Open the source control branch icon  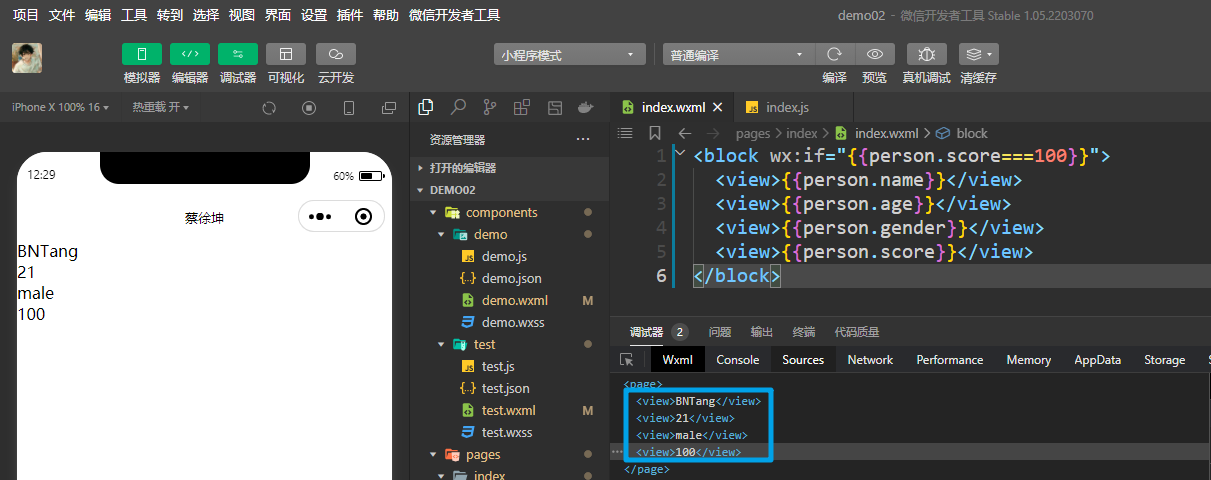[490, 107]
